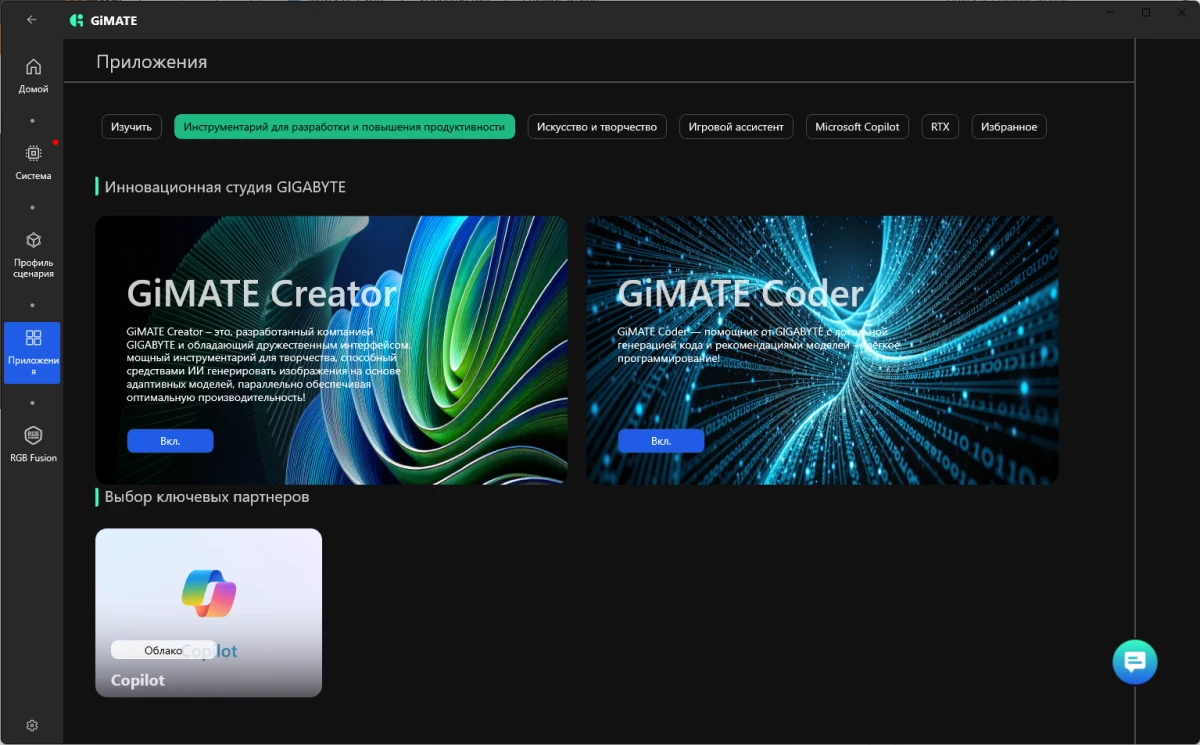Click the Copilot logo icon

coord(209,594)
